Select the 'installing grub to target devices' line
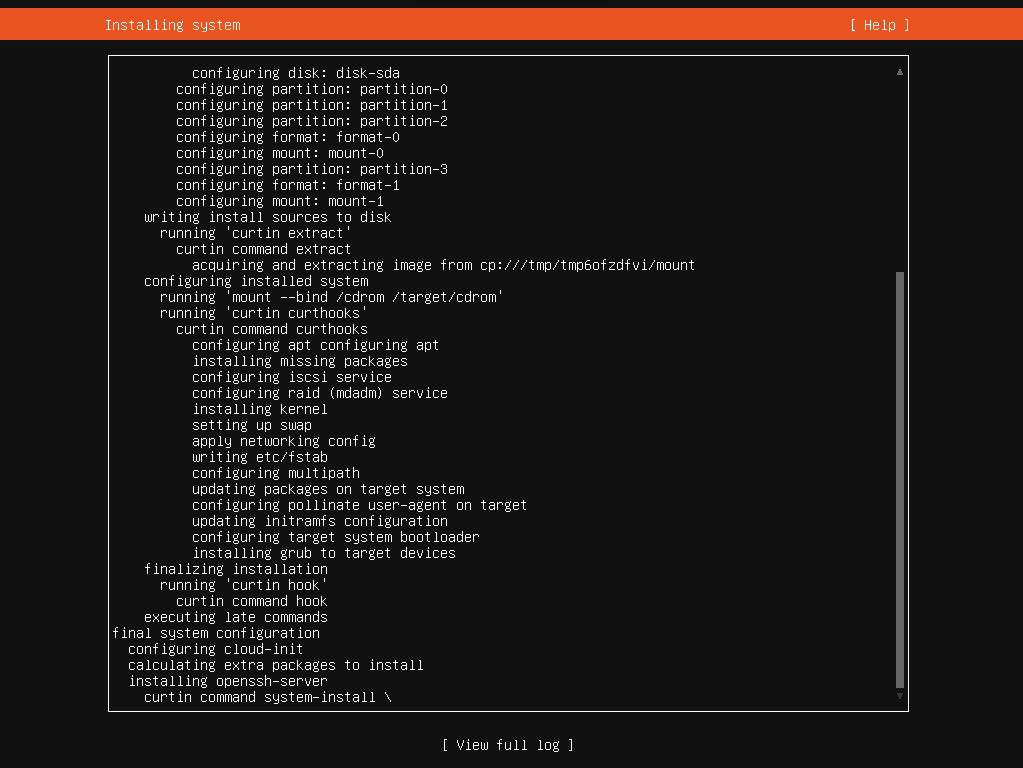The width and height of the screenshot is (1023, 768). [324, 553]
